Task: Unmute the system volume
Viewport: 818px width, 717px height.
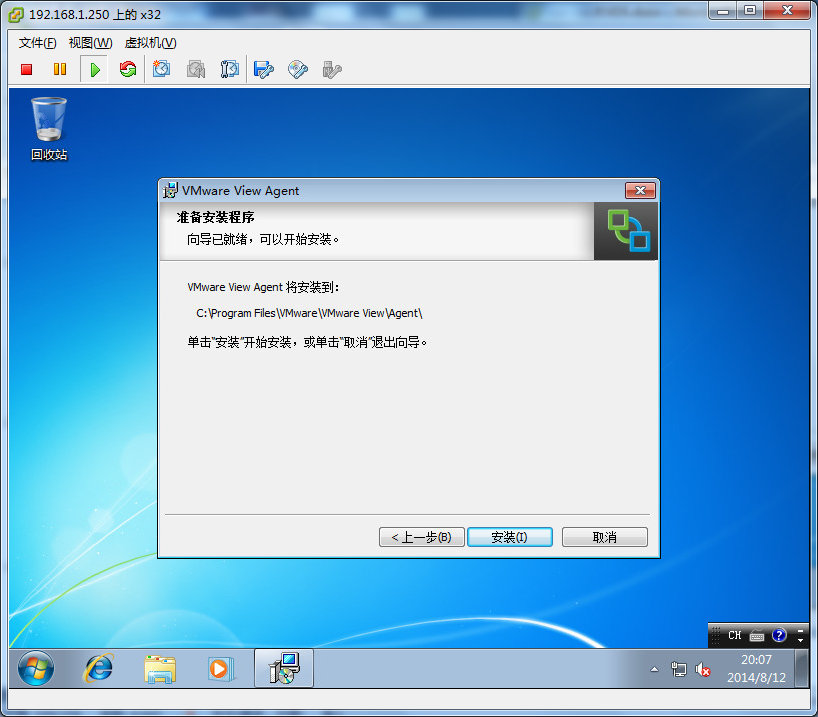Action: [x=703, y=669]
